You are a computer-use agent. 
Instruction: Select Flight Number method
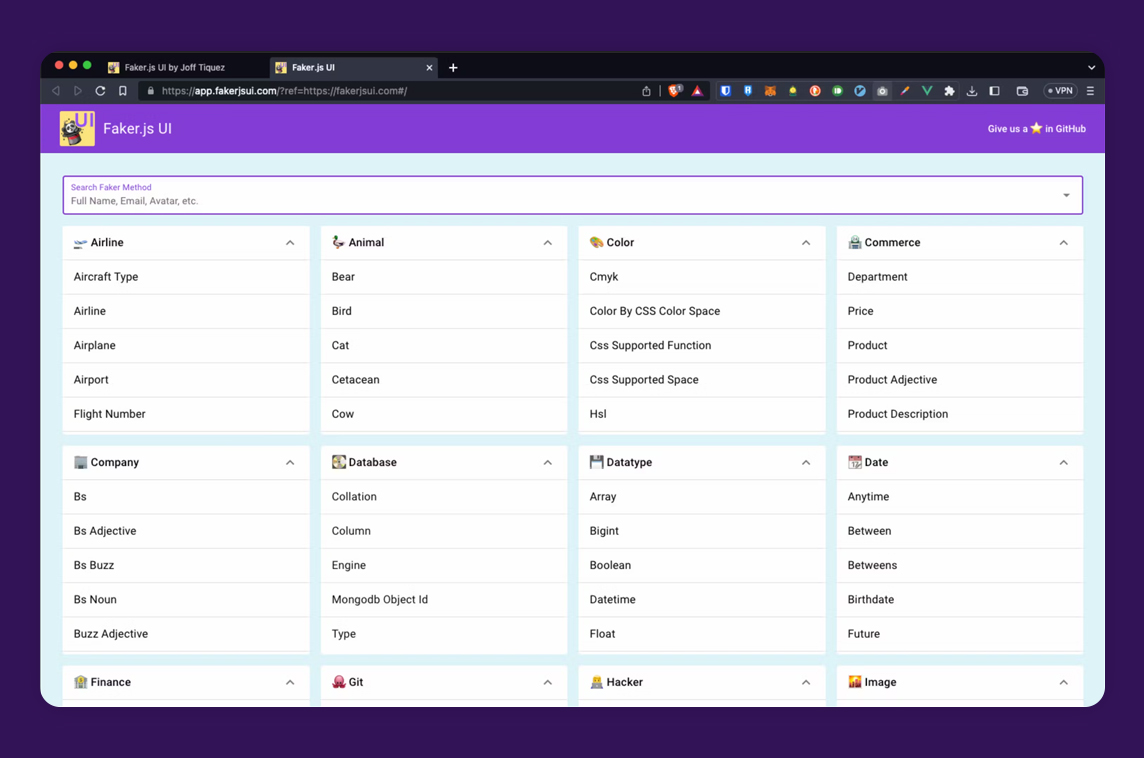186,414
